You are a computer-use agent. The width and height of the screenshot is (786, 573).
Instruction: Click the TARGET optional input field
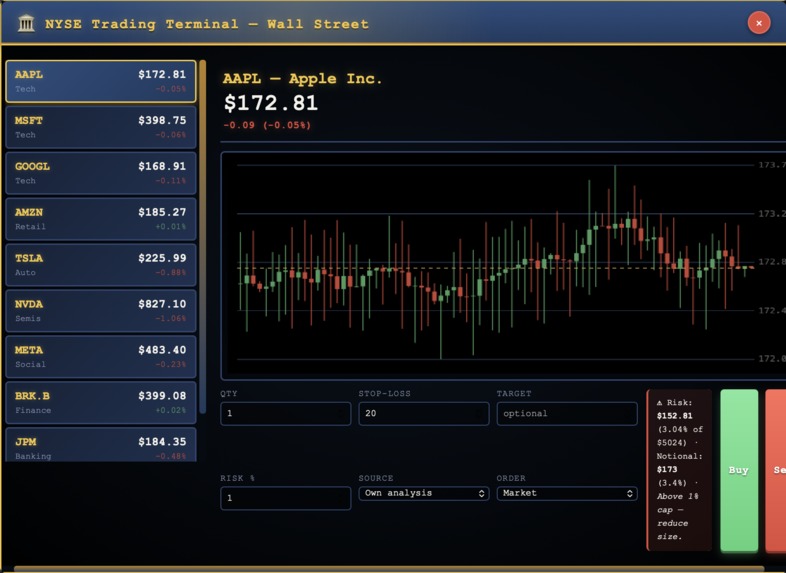tap(567, 414)
